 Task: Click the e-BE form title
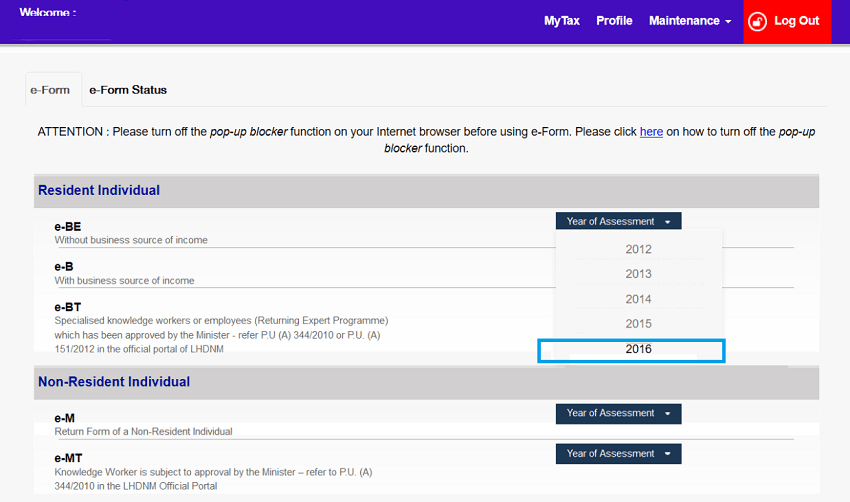coord(68,227)
